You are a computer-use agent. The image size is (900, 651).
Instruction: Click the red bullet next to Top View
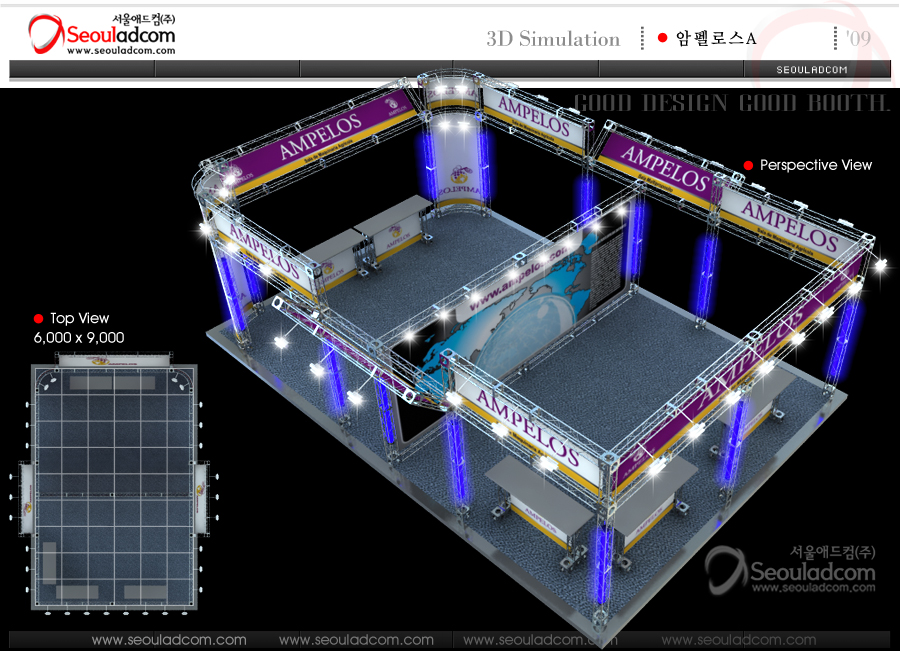(39, 319)
